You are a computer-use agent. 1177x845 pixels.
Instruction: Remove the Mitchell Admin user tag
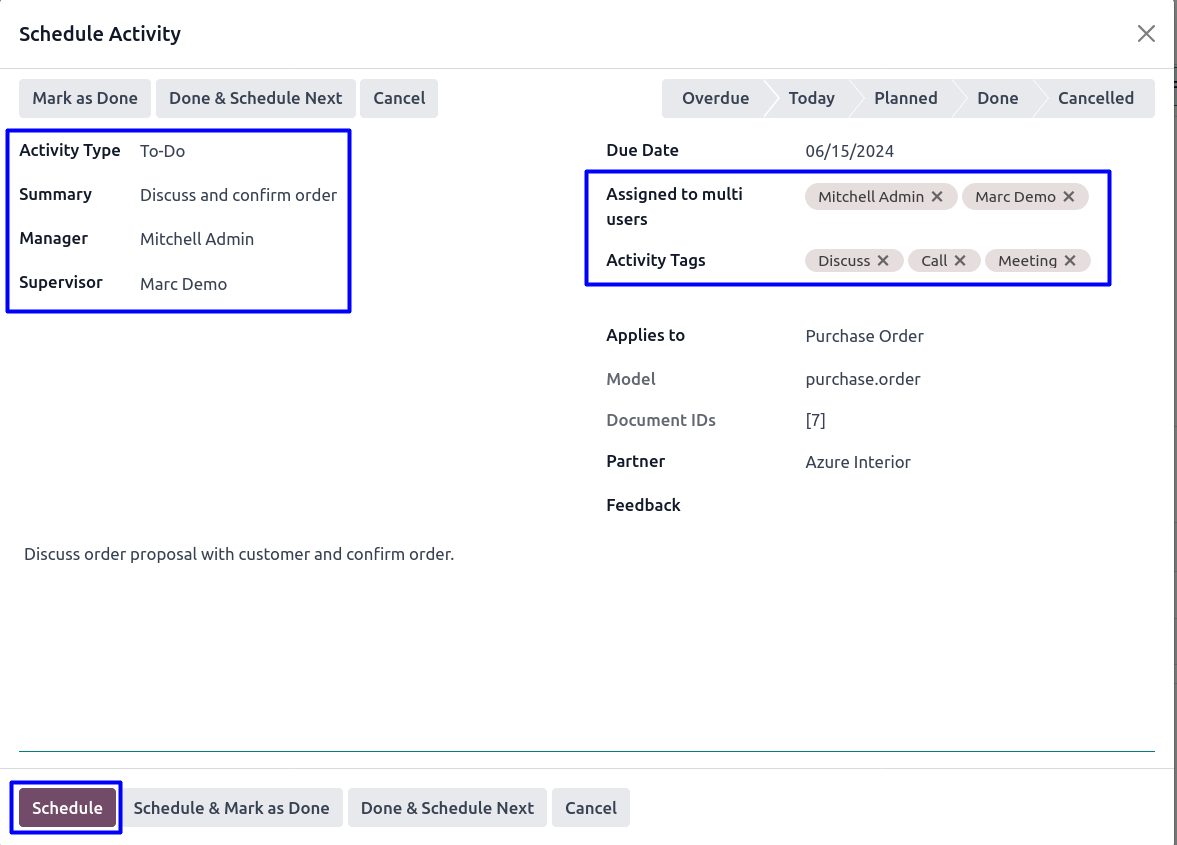pyautogui.click(x=937, y=197)
